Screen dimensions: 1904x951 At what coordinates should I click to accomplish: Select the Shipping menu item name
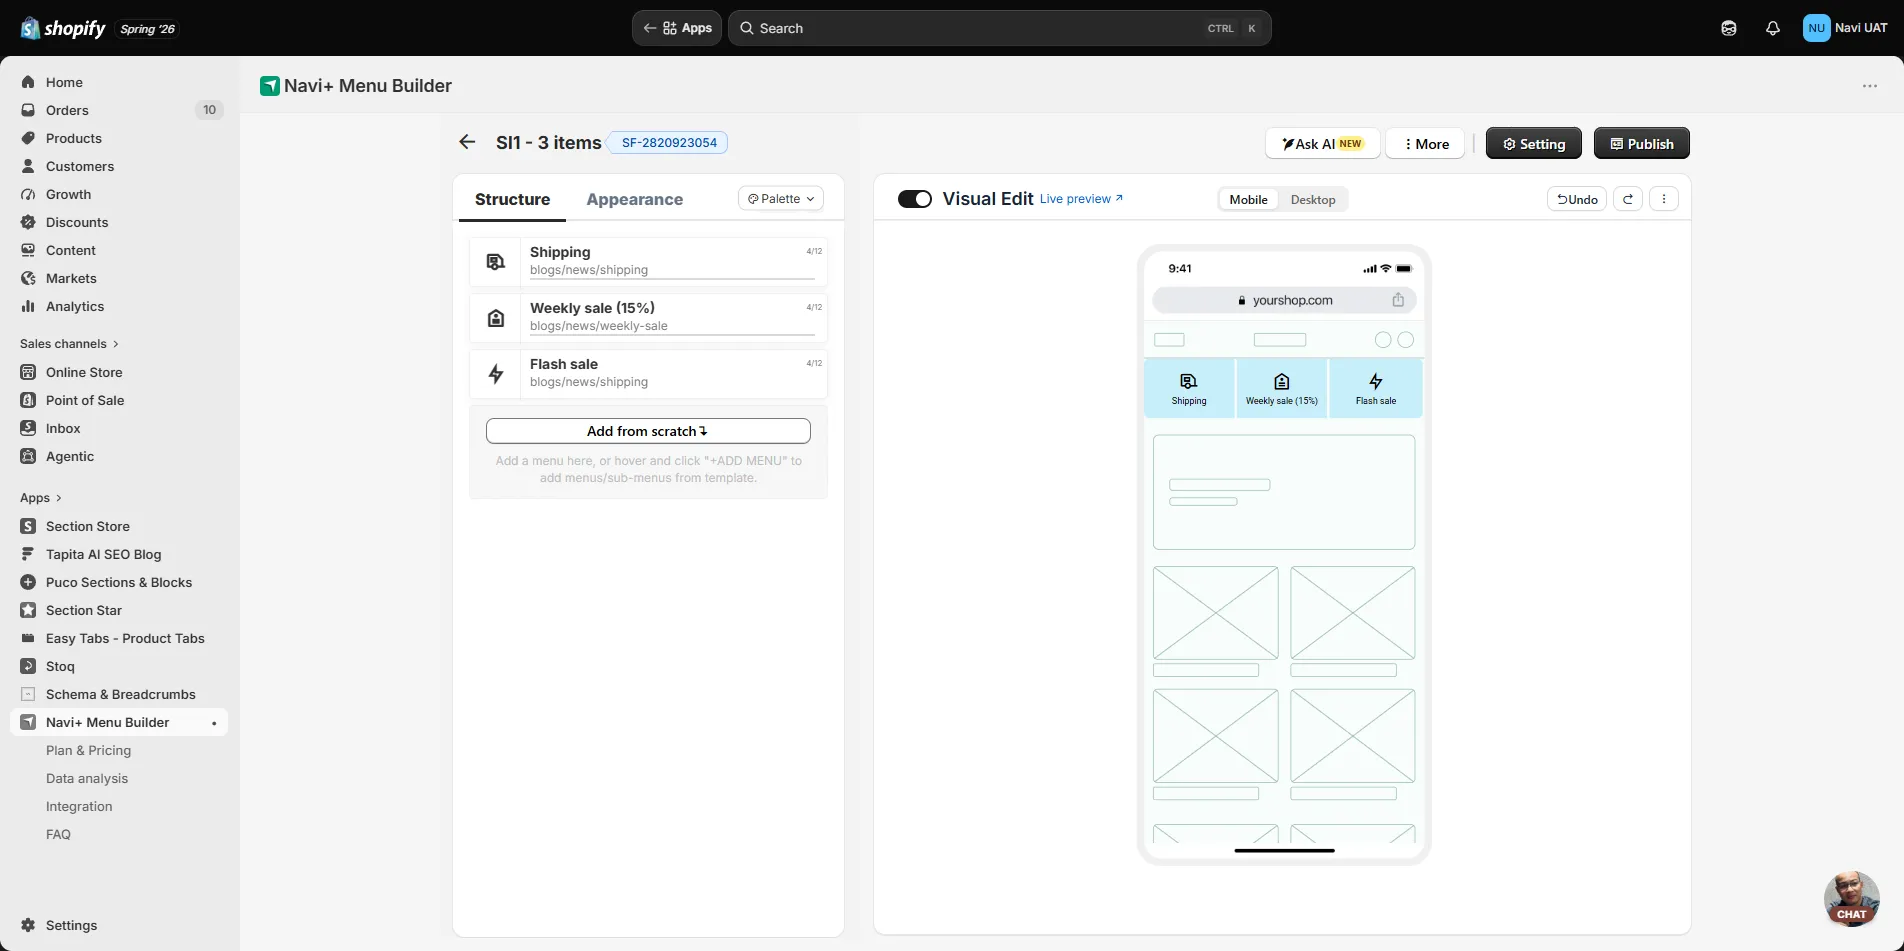coord(560,252)
